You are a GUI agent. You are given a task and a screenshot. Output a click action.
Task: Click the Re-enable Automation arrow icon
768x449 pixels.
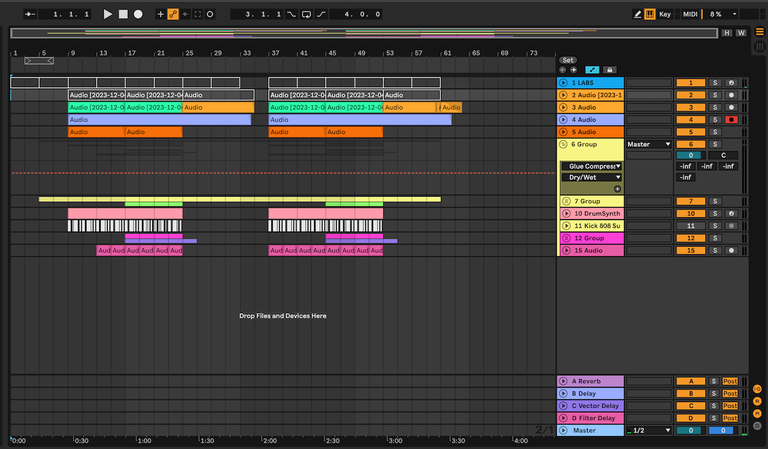coord(186,14)
